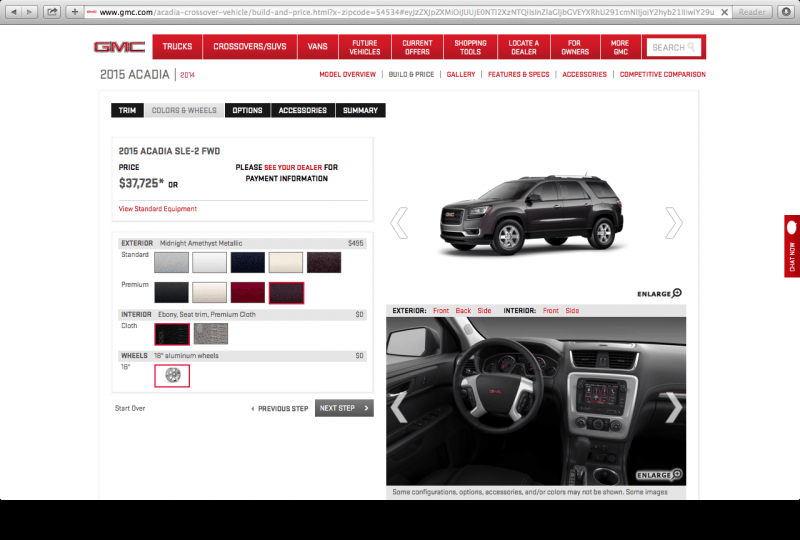800x540 pixels.
Task: Show next exterior vehicle image arrow
Action: [673, 223]
